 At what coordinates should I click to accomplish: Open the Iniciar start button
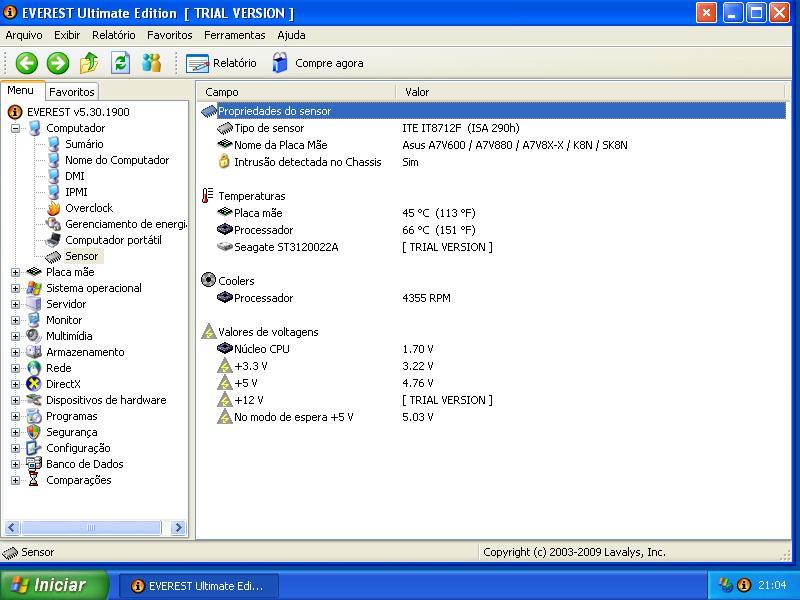click(x=54, y=585)
